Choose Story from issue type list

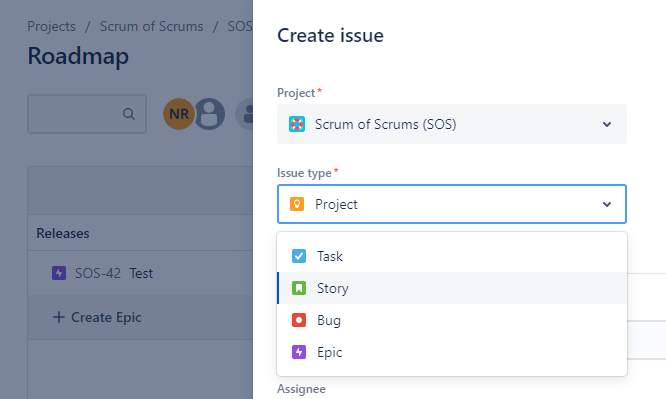pyautogui.click(x=452, y=288)
